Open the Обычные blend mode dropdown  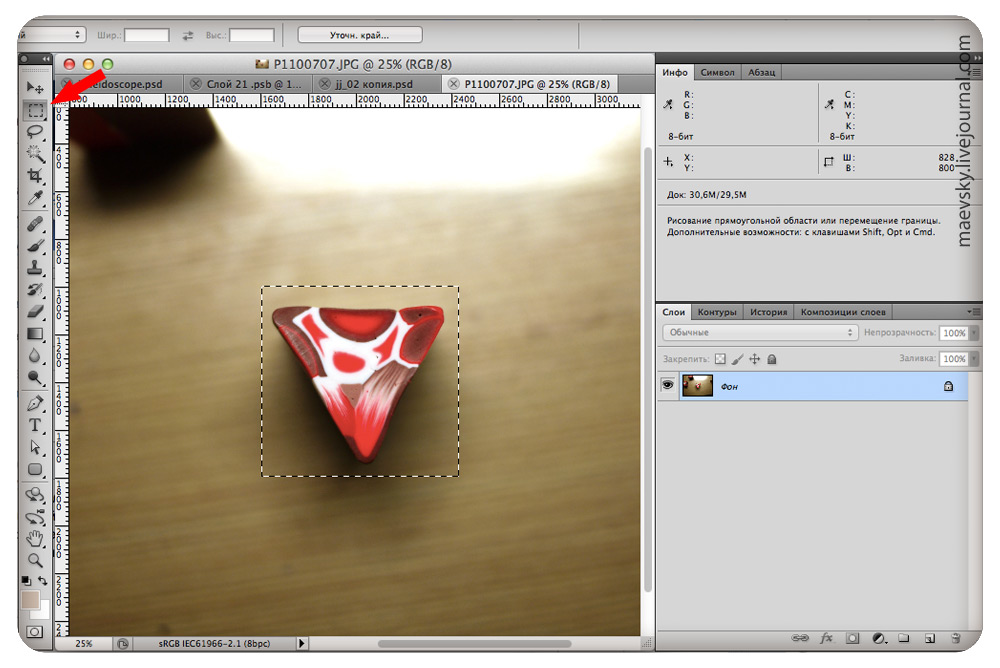coord(759,332)
